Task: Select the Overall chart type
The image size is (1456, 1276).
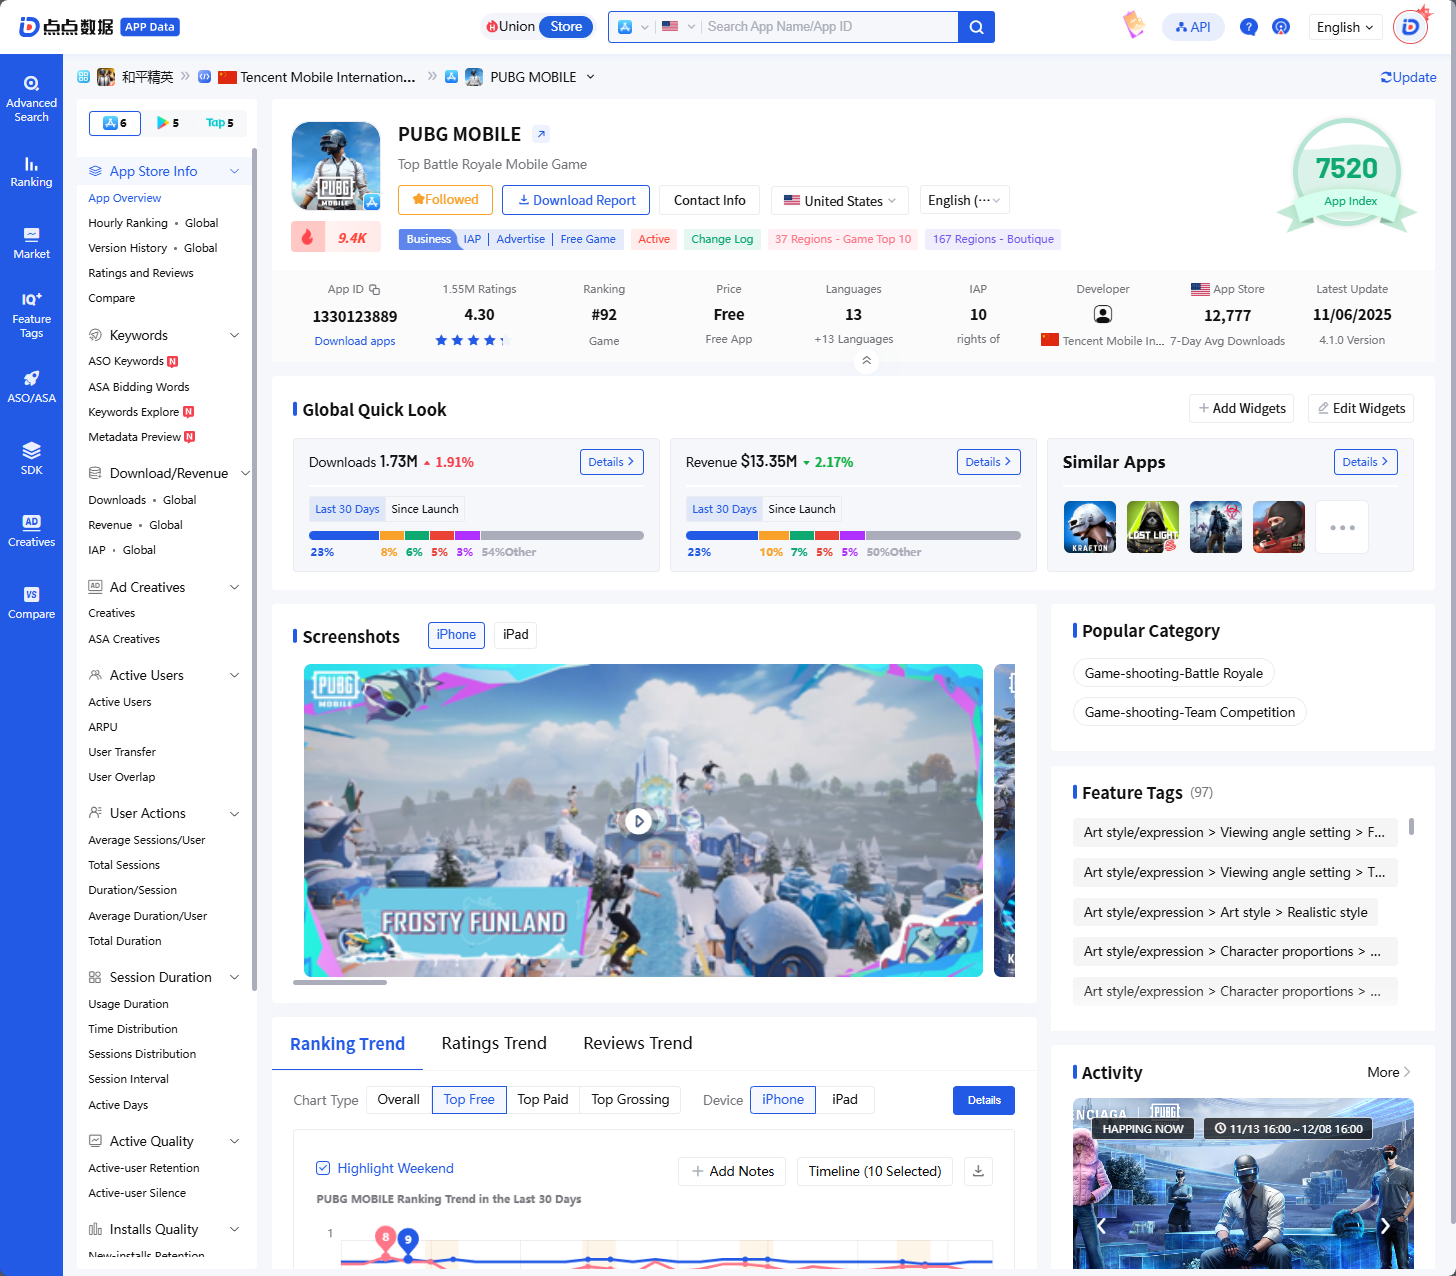Action: click(x=399, y=1100)
